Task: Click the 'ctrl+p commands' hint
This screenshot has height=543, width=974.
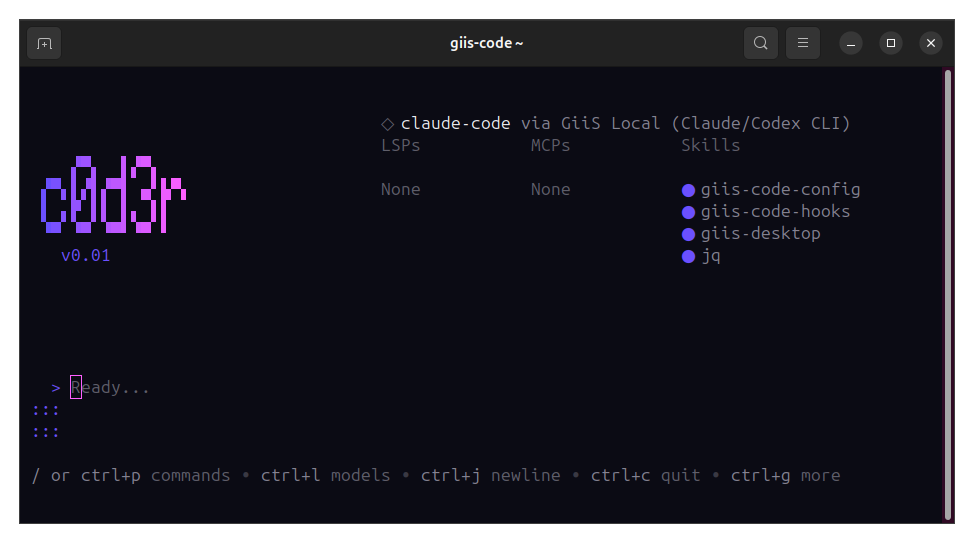Action: 155,476
